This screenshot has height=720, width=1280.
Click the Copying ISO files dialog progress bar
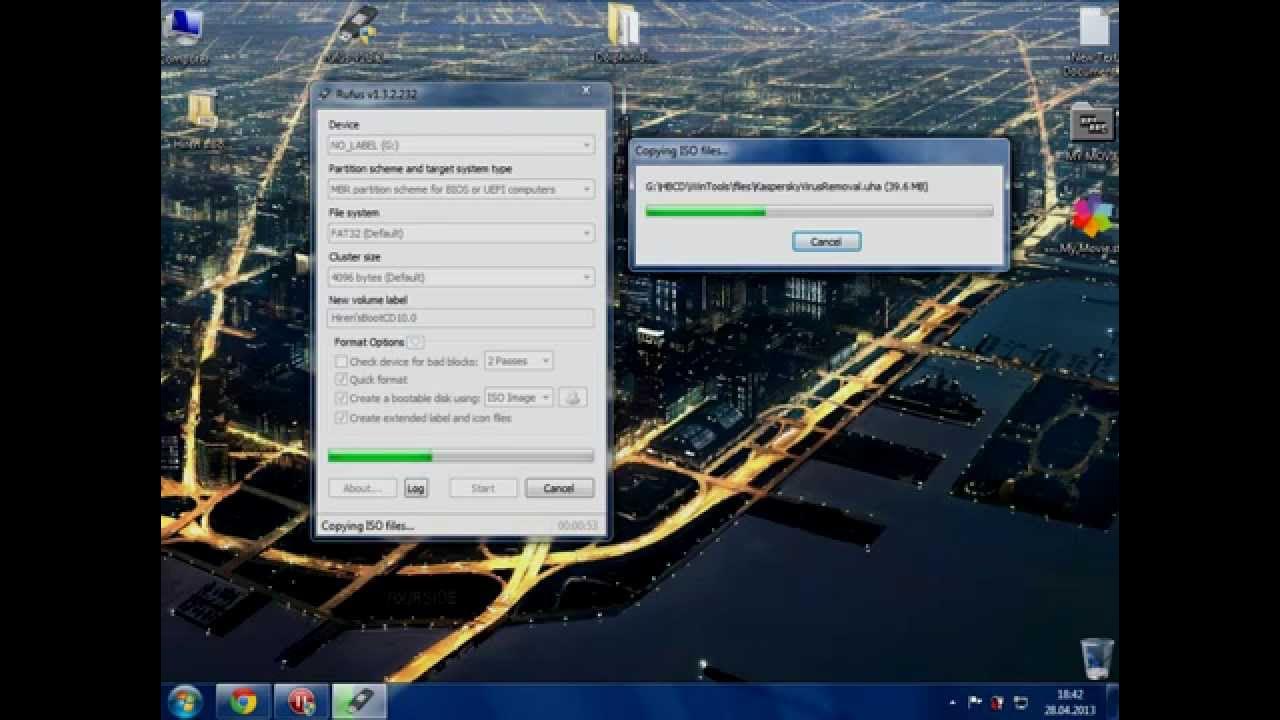pos(819,211)
